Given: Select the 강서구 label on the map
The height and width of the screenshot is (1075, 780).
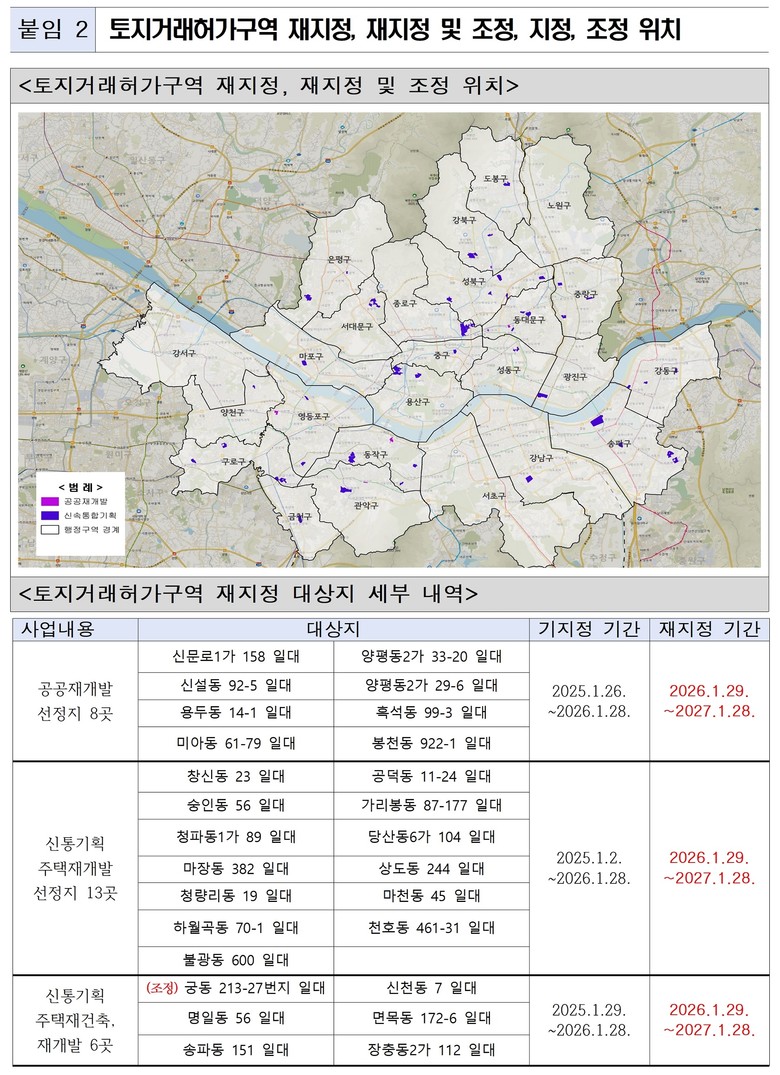Looking at the screenshot, I should click(184, 353).
